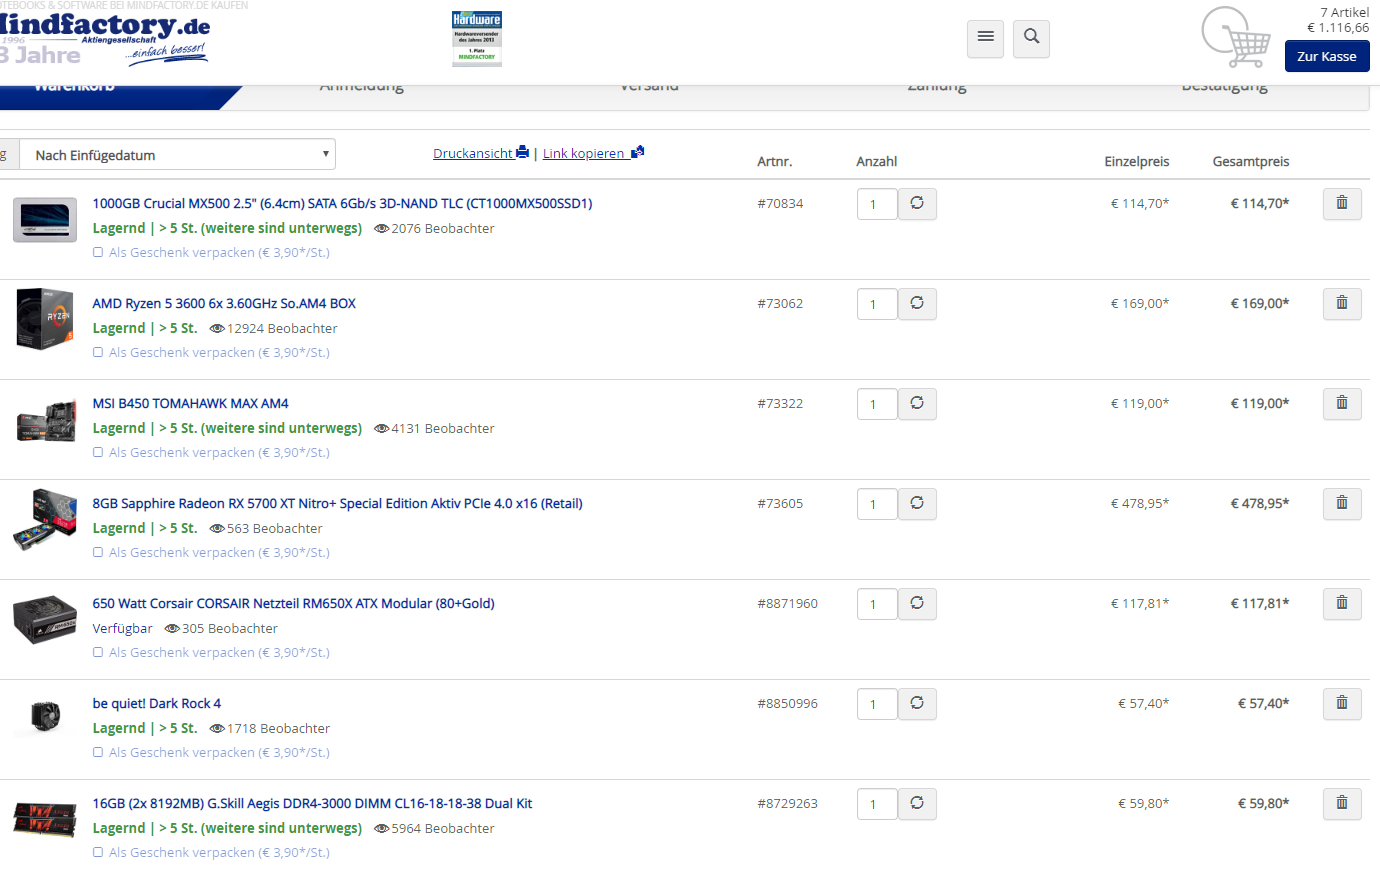The width and height of the screenshot is (1380, 872).
Task: Check gift wrap for be quiet! Dark Rock 4
Action: [x=98, y=753]
